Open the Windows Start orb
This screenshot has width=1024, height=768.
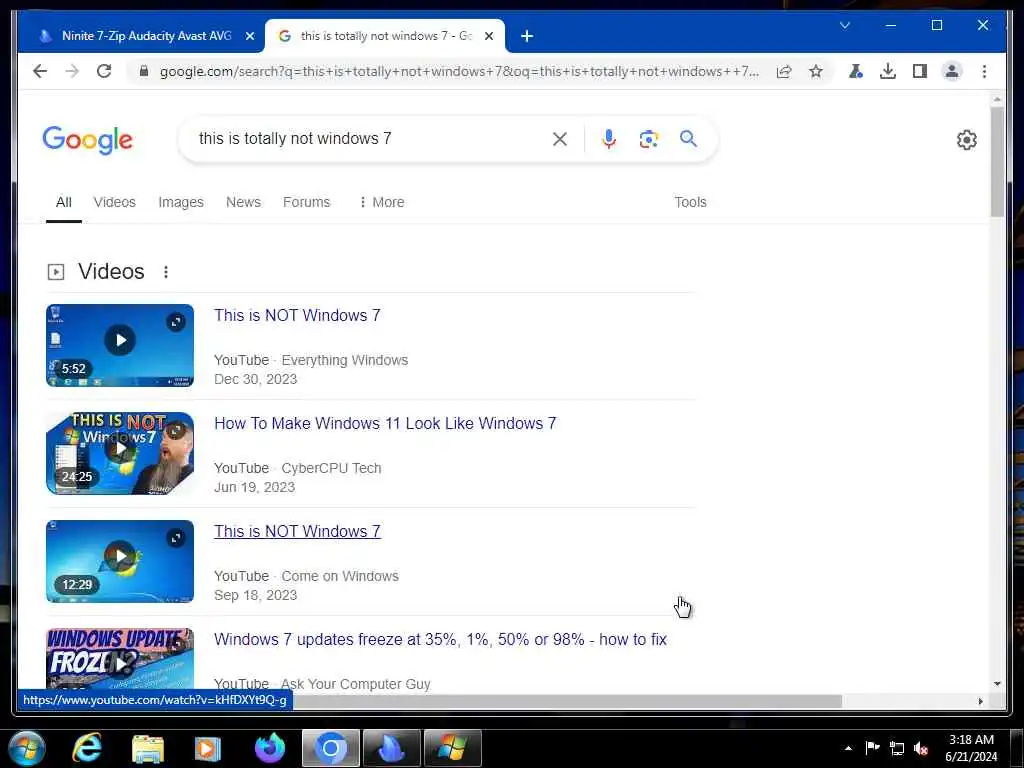(27, 748)
